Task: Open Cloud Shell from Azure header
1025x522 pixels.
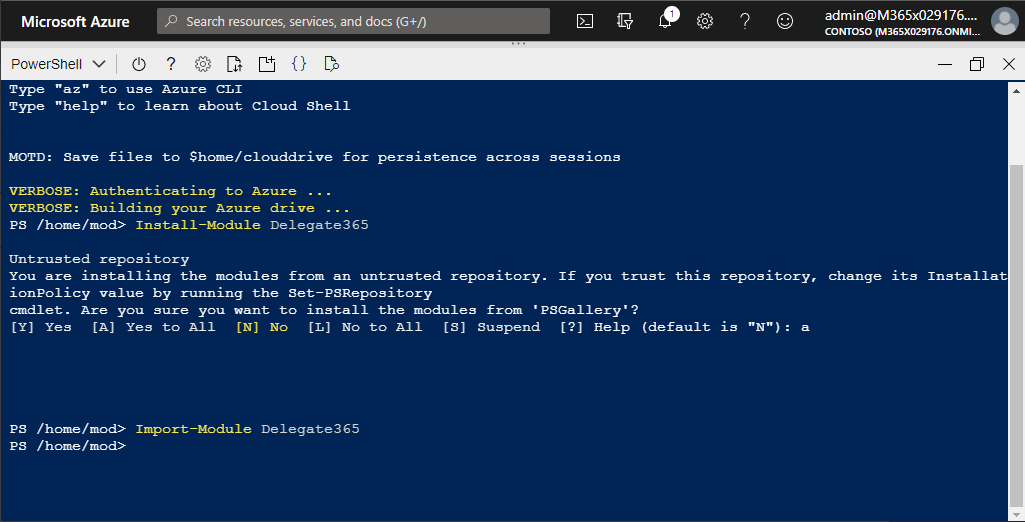Action: pos(586,21)
